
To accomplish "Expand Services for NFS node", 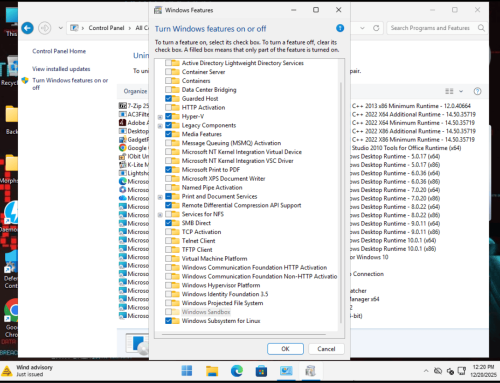I will tap(160, 215).
